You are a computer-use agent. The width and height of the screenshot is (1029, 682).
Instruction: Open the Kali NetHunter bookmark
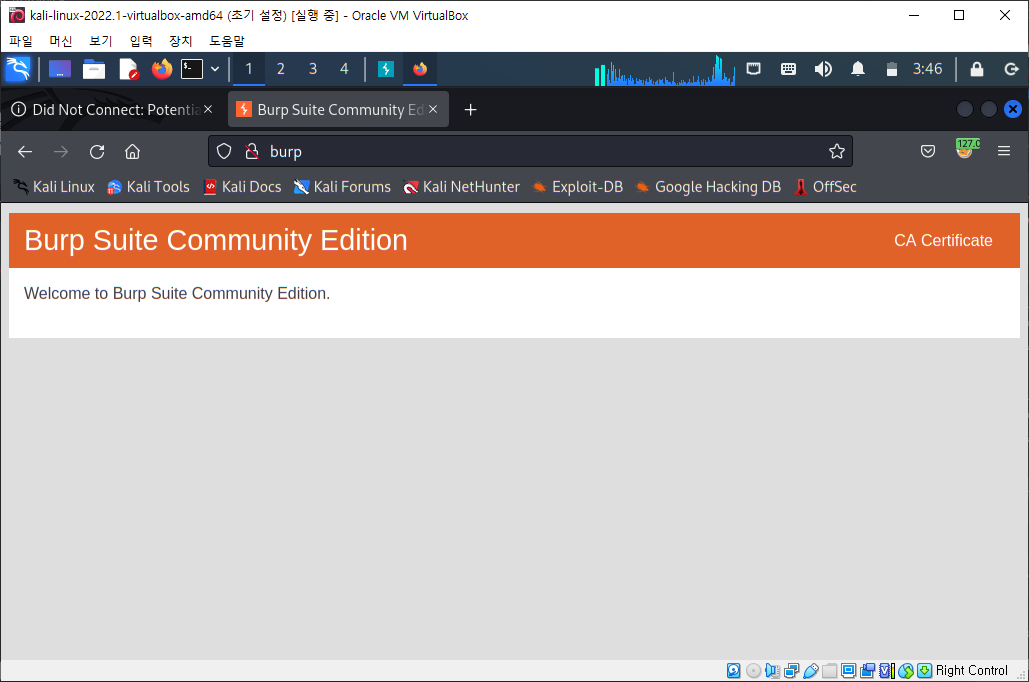(461, 187)
